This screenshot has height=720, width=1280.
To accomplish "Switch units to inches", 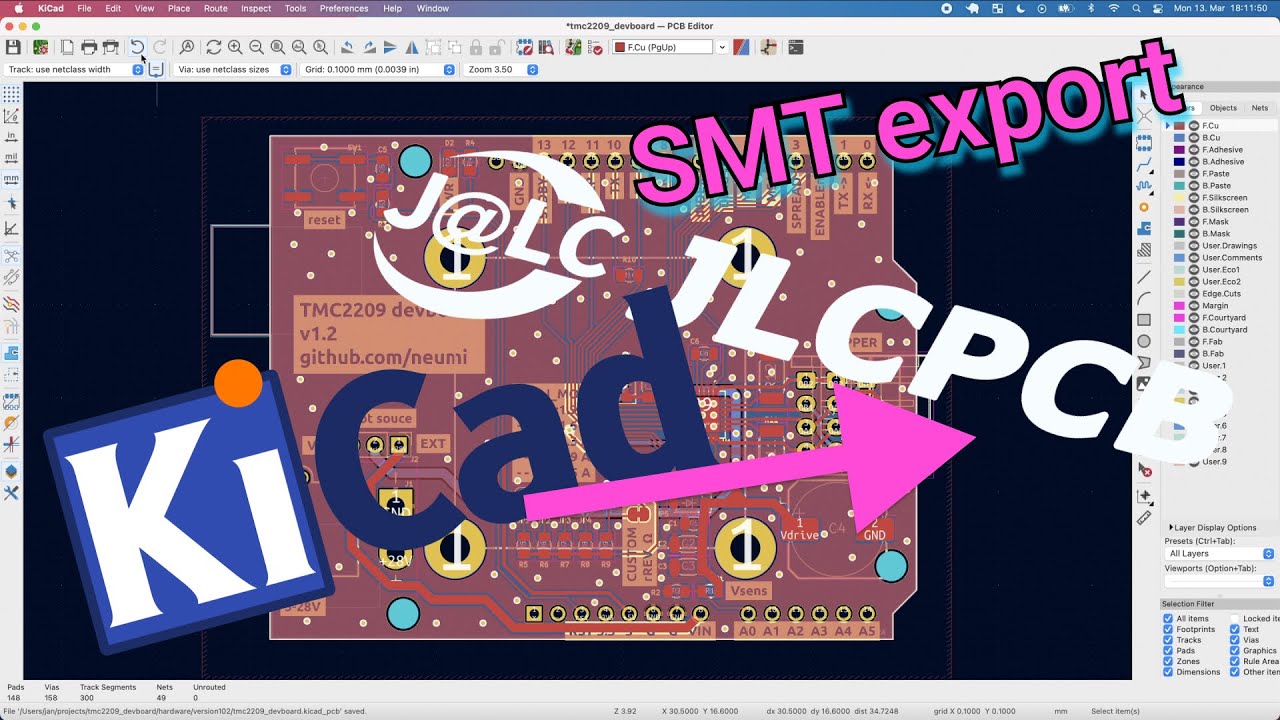I will click(11, 136).
